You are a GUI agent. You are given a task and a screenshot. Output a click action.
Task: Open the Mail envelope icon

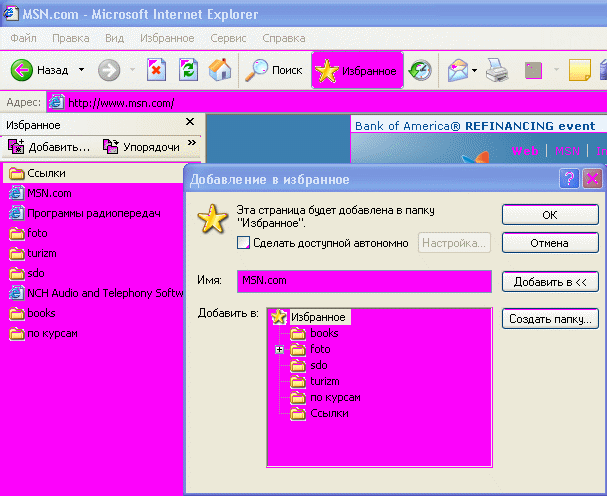pos(458,70)
